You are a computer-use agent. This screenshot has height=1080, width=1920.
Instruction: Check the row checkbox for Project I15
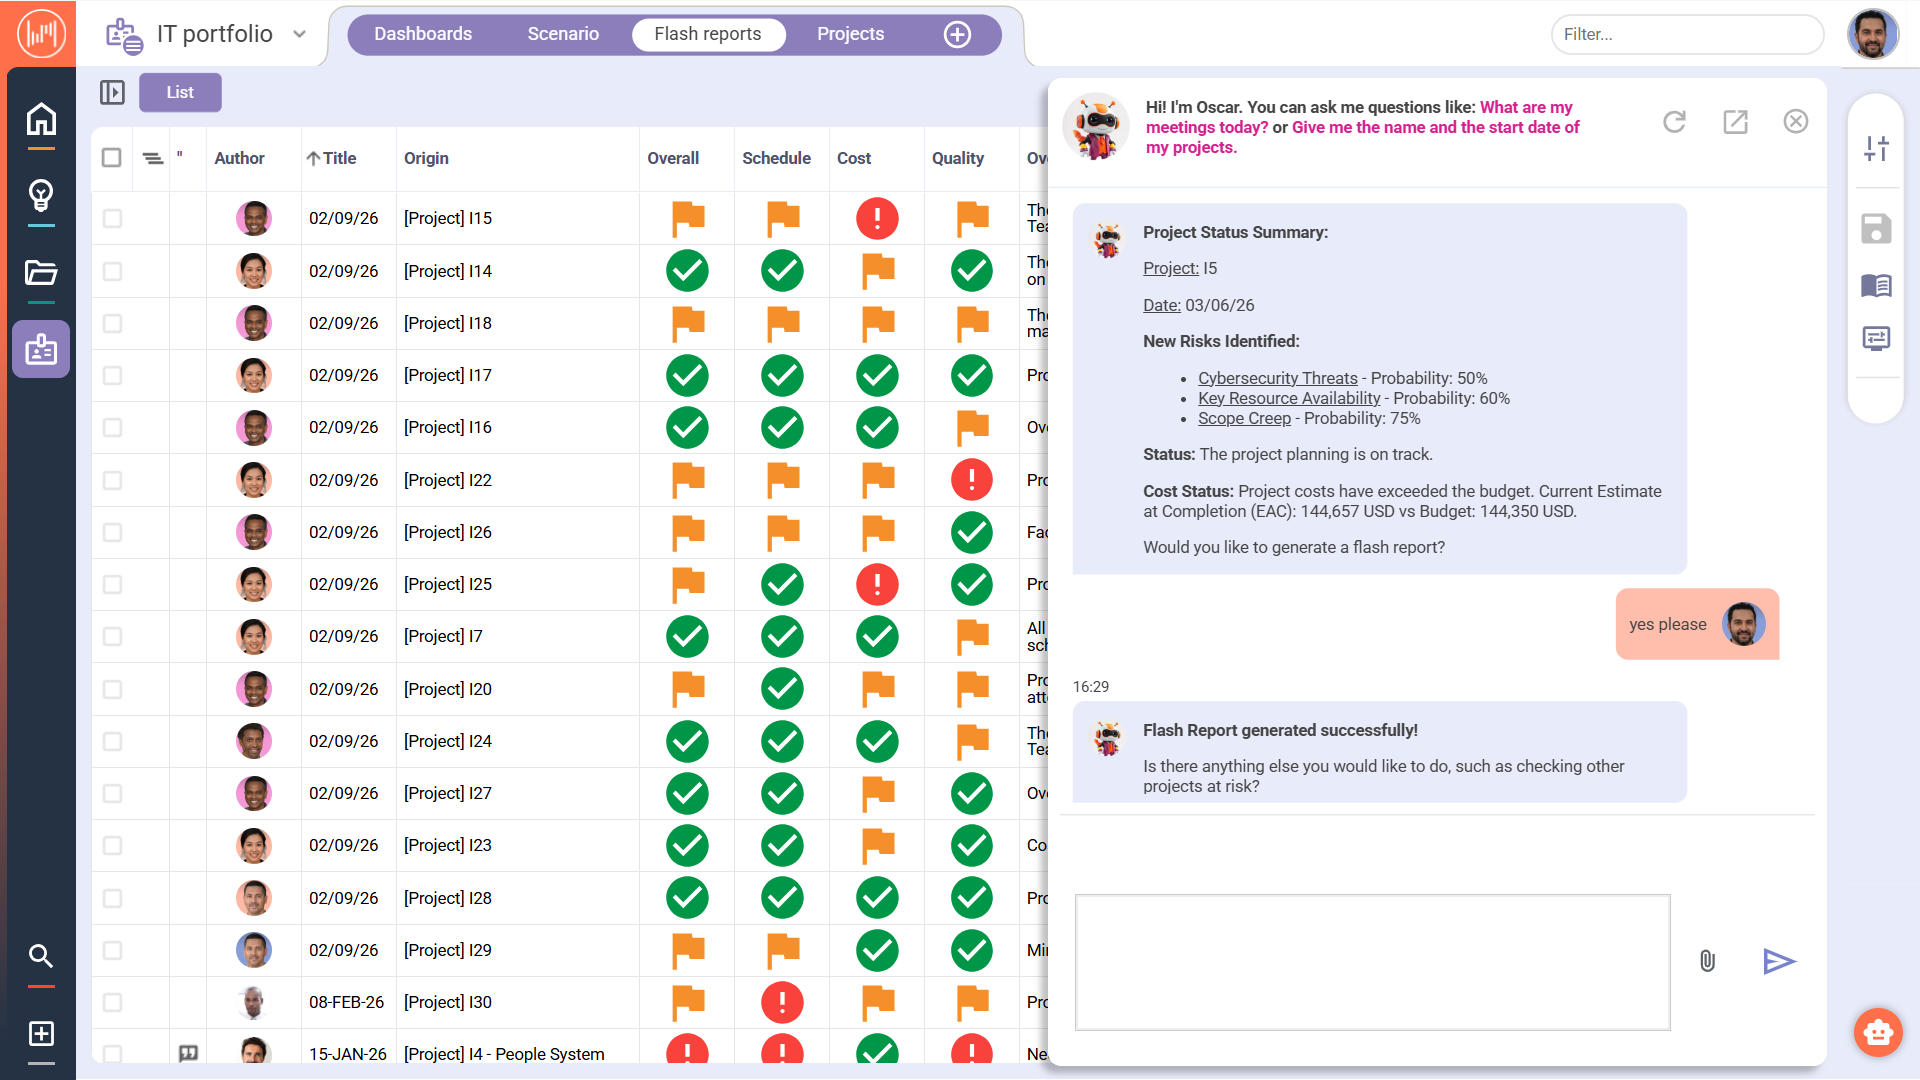pyautogui.click(x=112, y=218)
